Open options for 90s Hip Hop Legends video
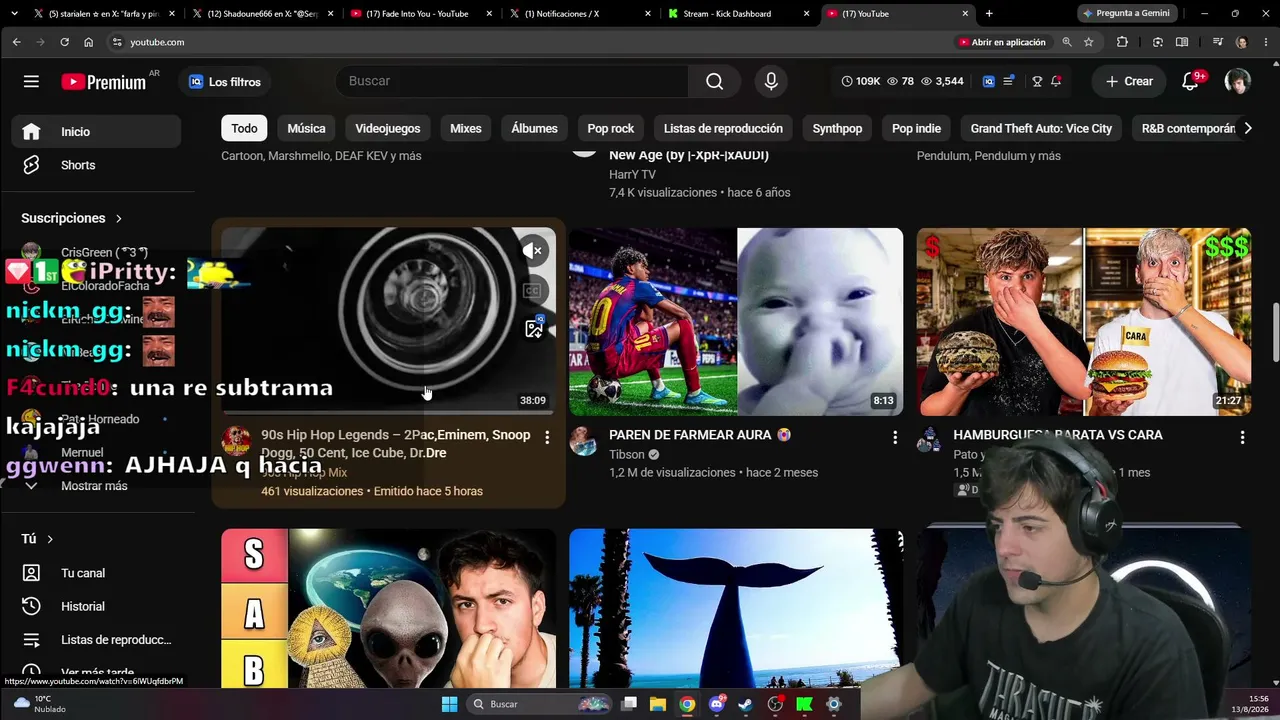 click(x=547, y=437)
